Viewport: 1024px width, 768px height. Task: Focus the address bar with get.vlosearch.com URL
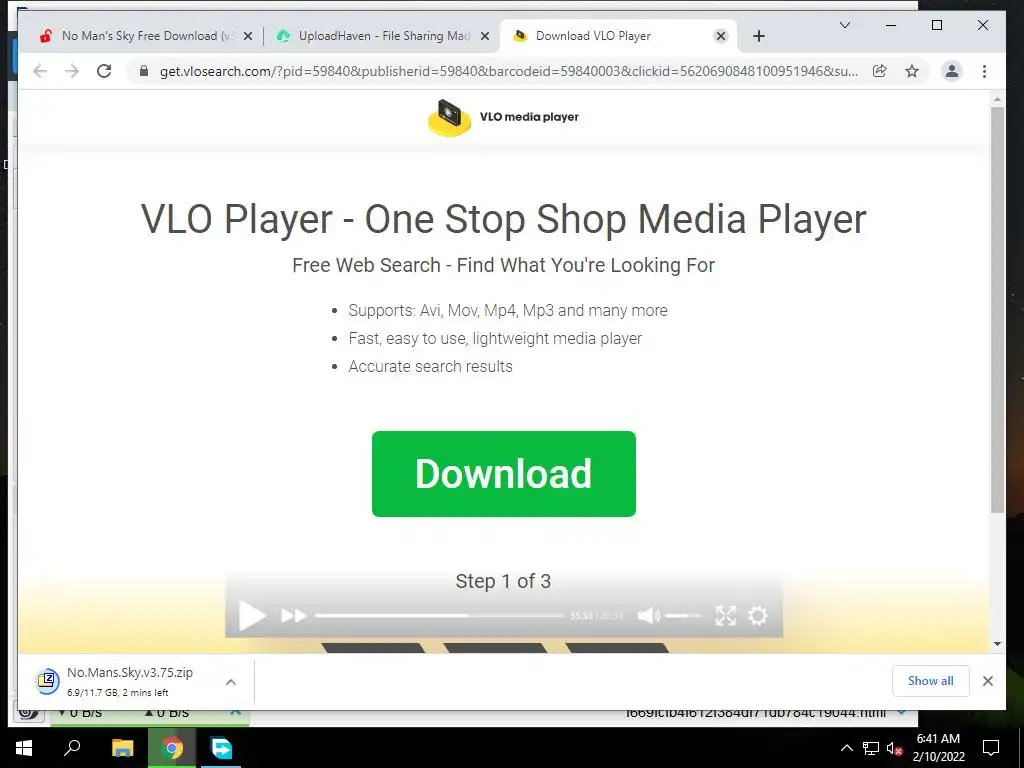[509, 71]
